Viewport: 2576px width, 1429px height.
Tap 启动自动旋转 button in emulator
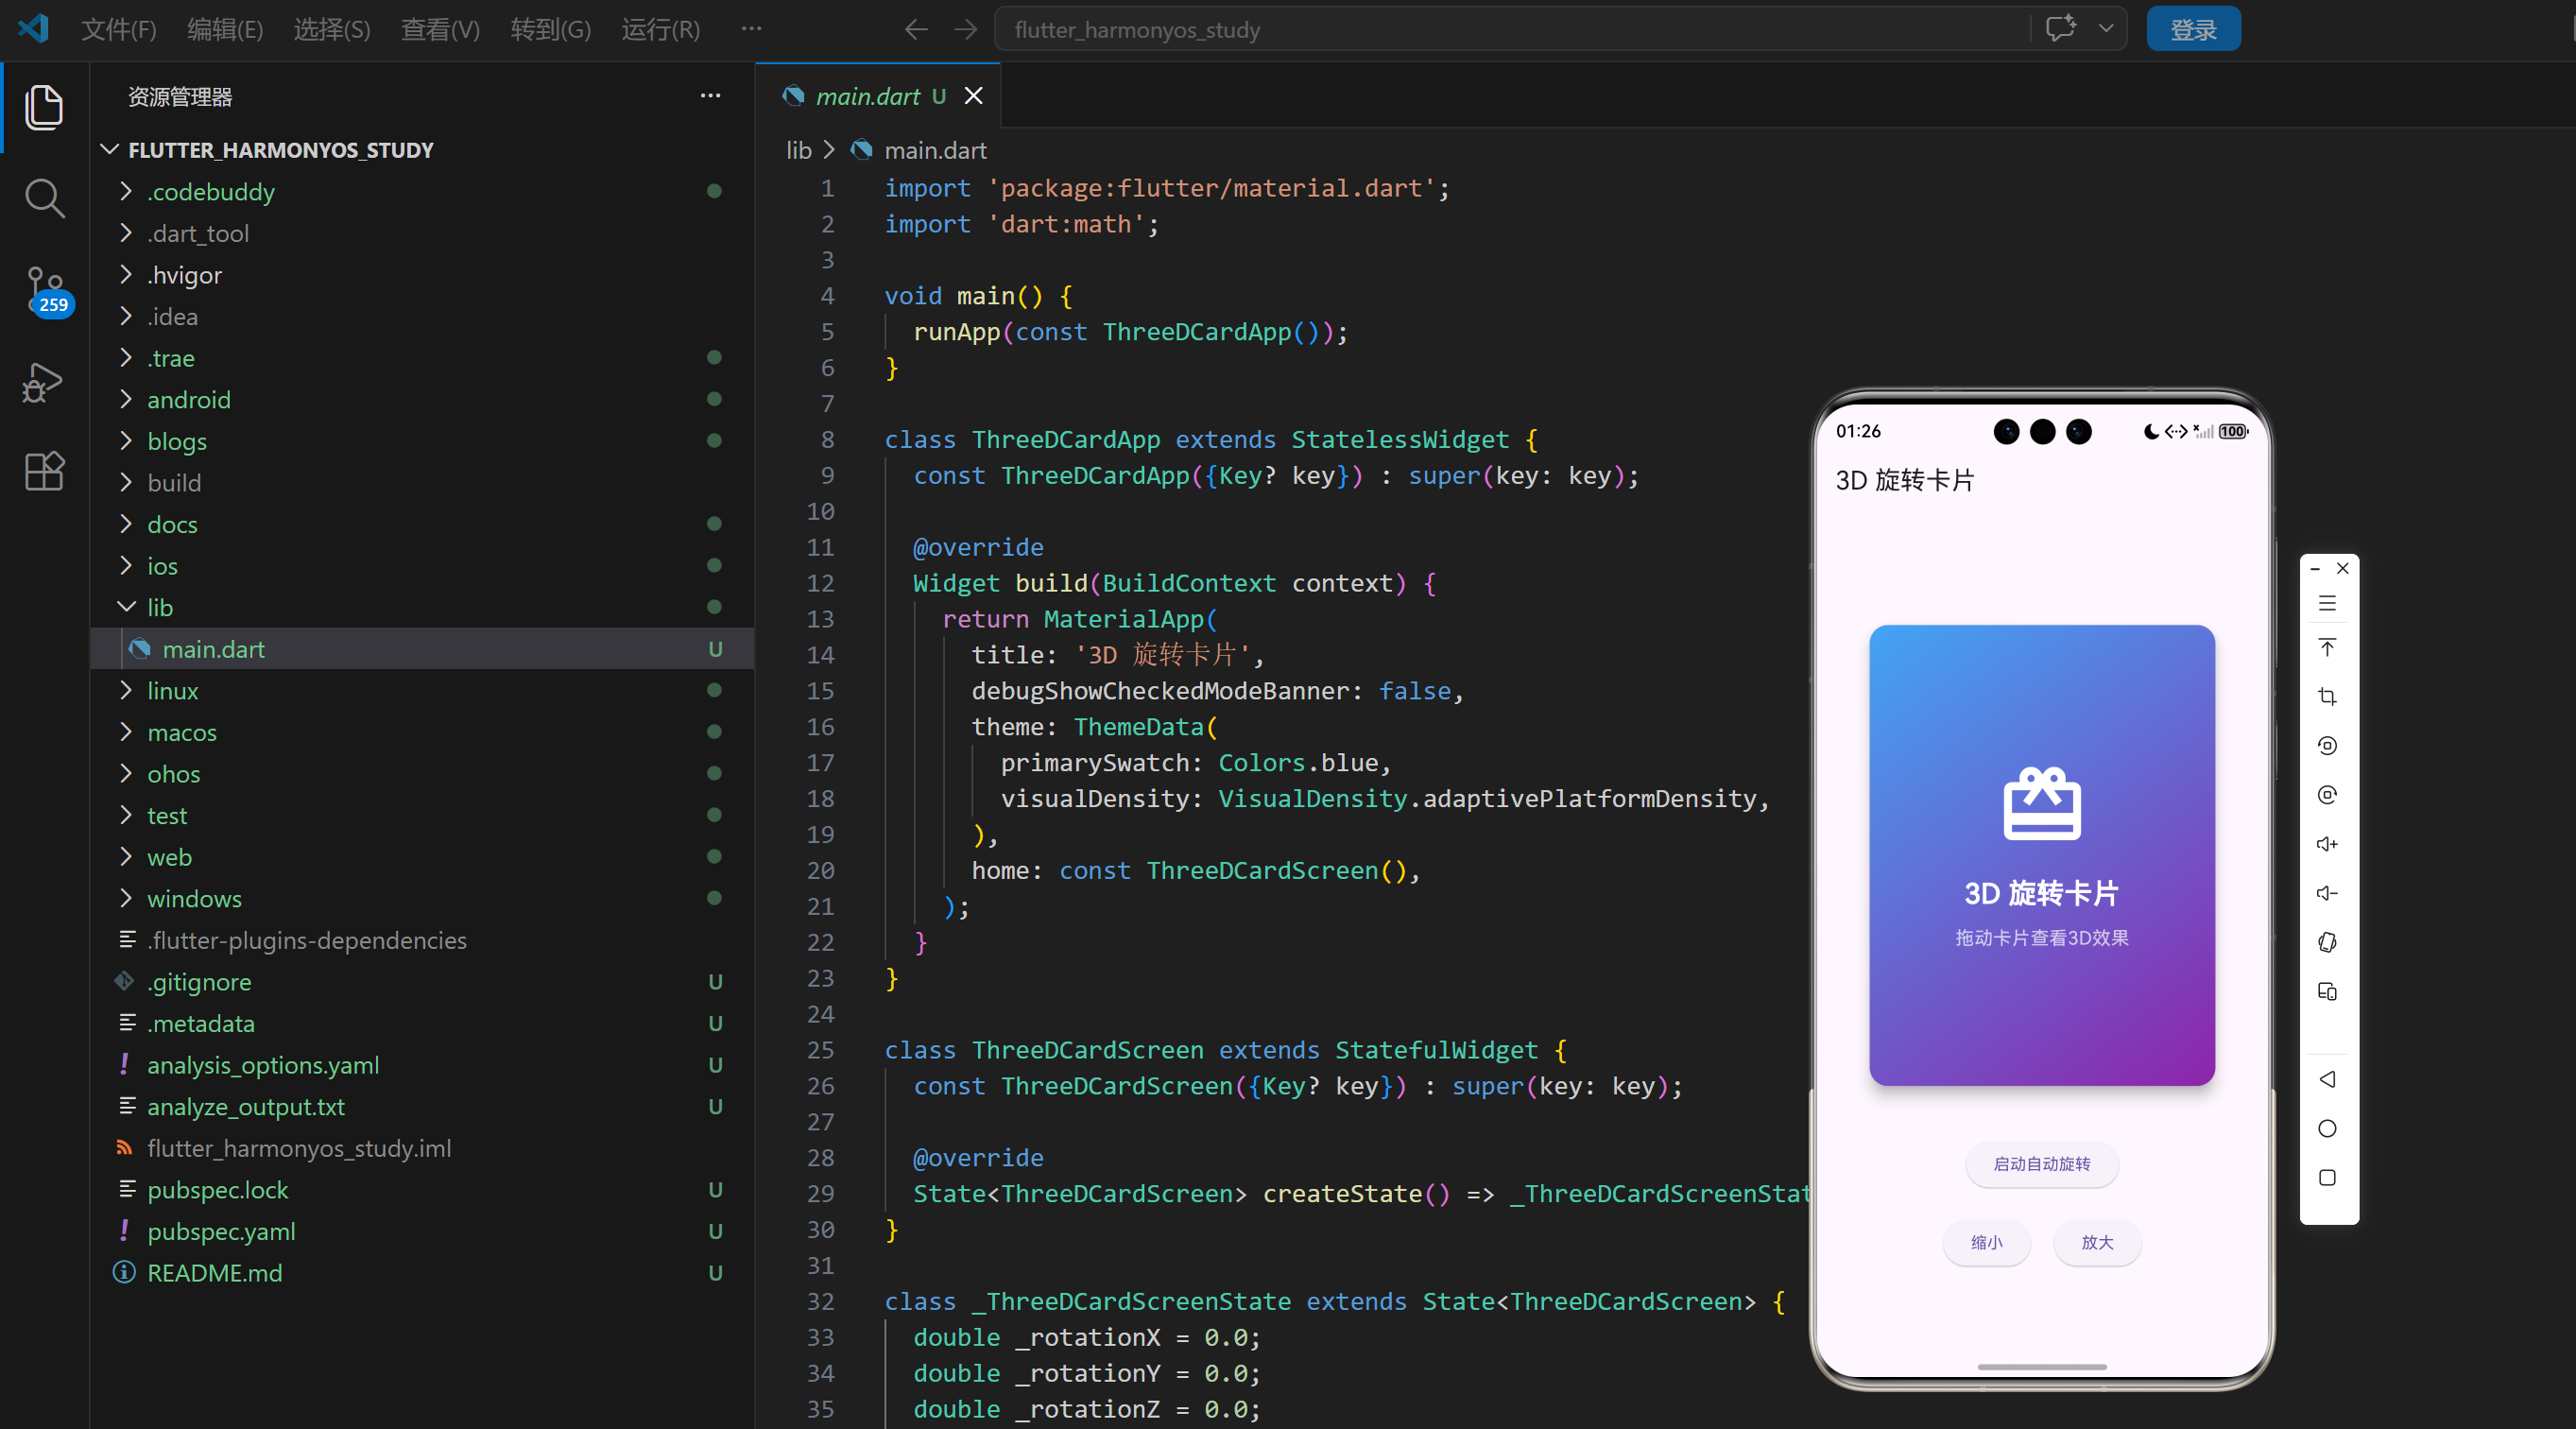coord(2041,1164)
